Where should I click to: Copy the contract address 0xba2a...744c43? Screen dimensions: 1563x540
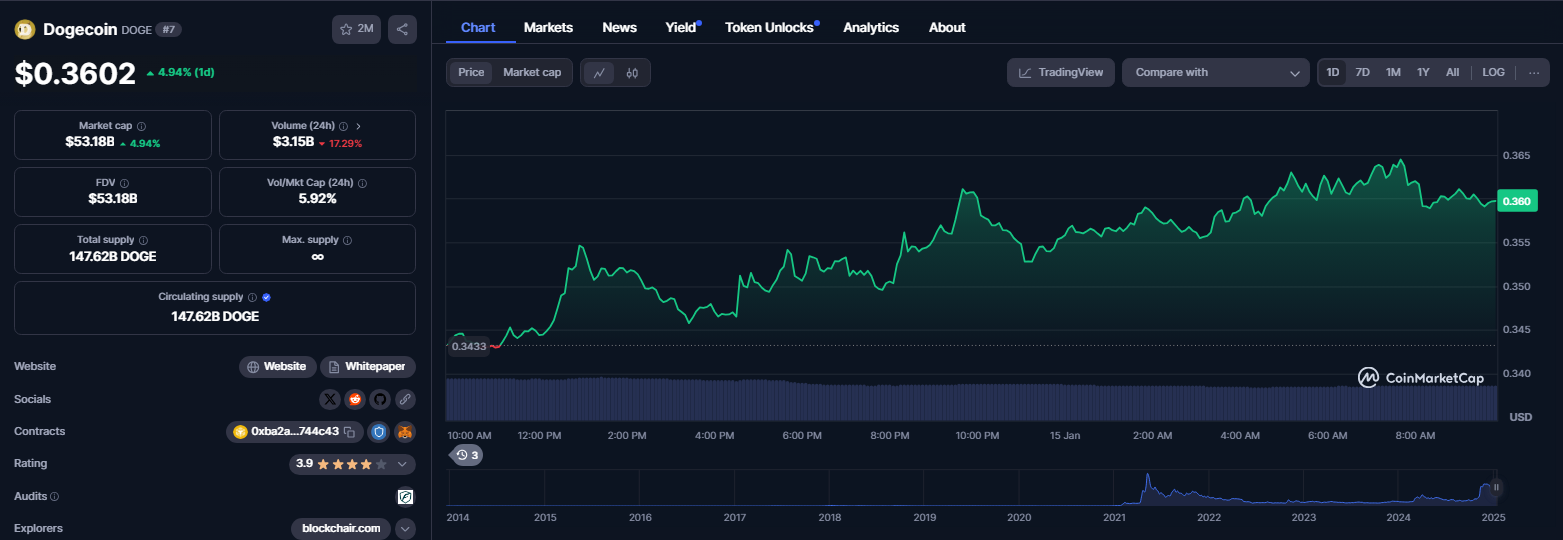pos(349,432)
